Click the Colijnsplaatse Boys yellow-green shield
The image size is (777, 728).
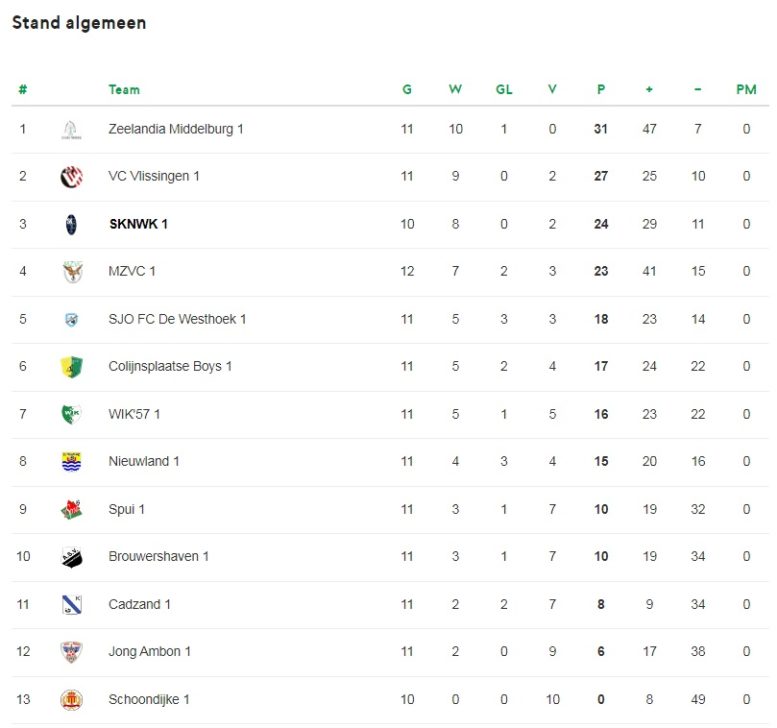[x=71, y=367]
